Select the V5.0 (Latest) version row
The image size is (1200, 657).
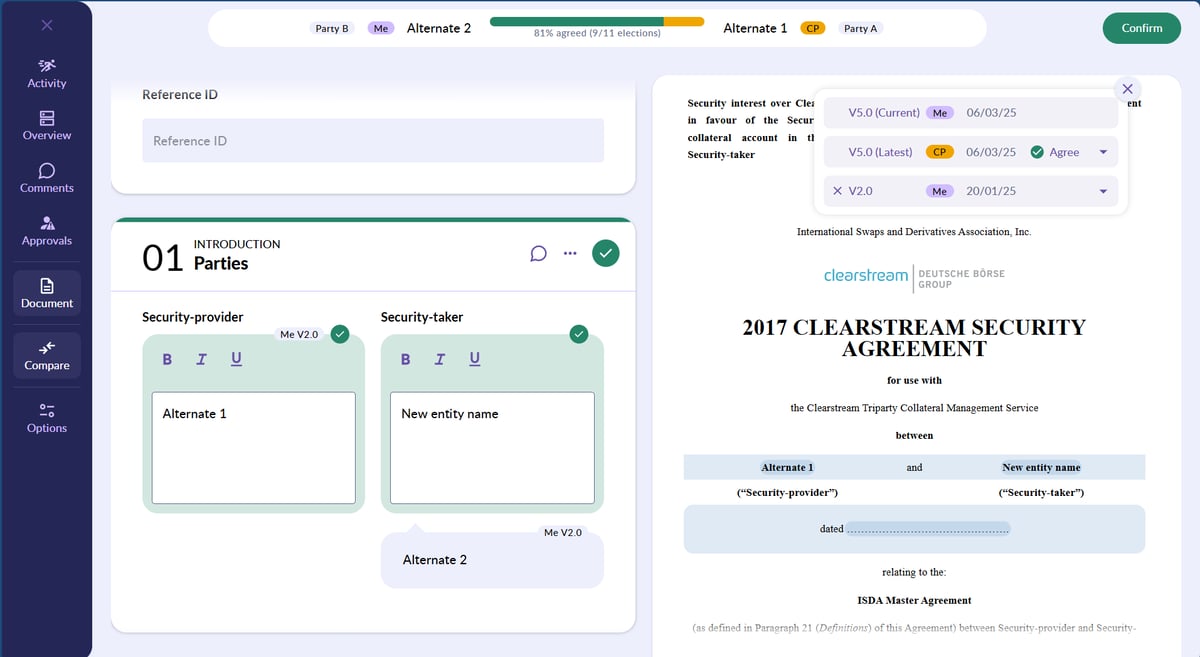tap(970, 152)
